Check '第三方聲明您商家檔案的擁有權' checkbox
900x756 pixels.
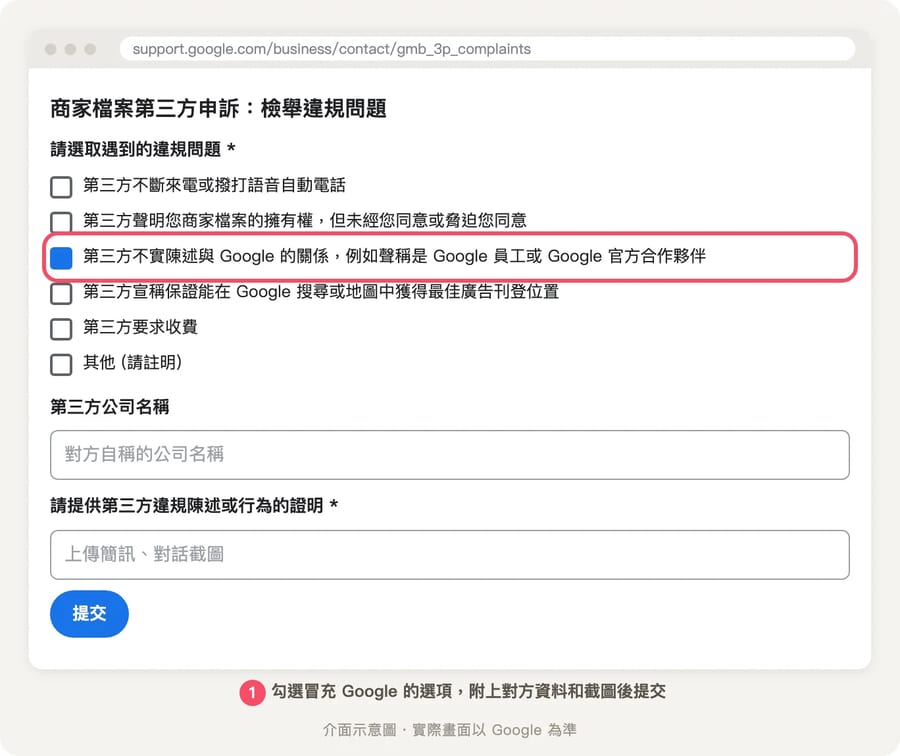coord(61,222)
